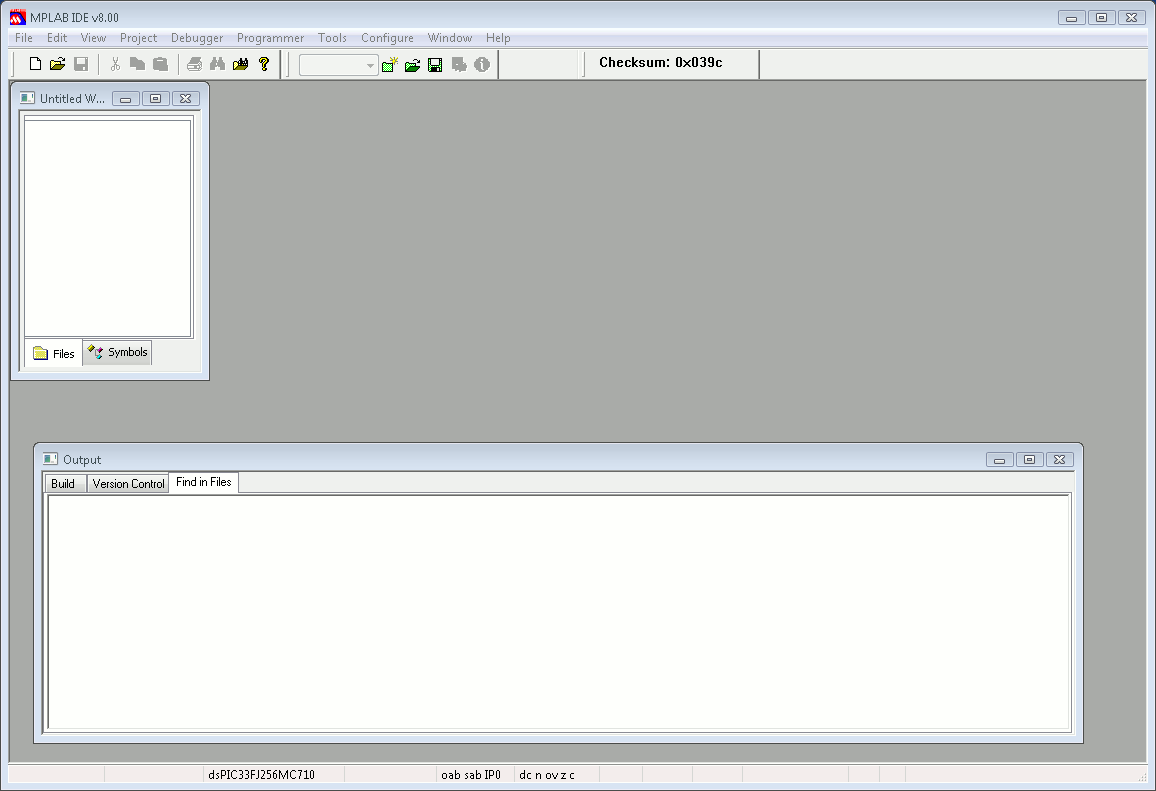Close the Untitled Workspace window

tap(186, 99)
